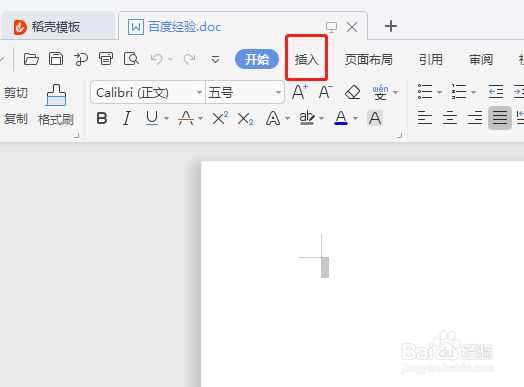Click the text effects outlined A icon
Image resolution: width=524 pixels, height=387 pixels.
[273, 118]
